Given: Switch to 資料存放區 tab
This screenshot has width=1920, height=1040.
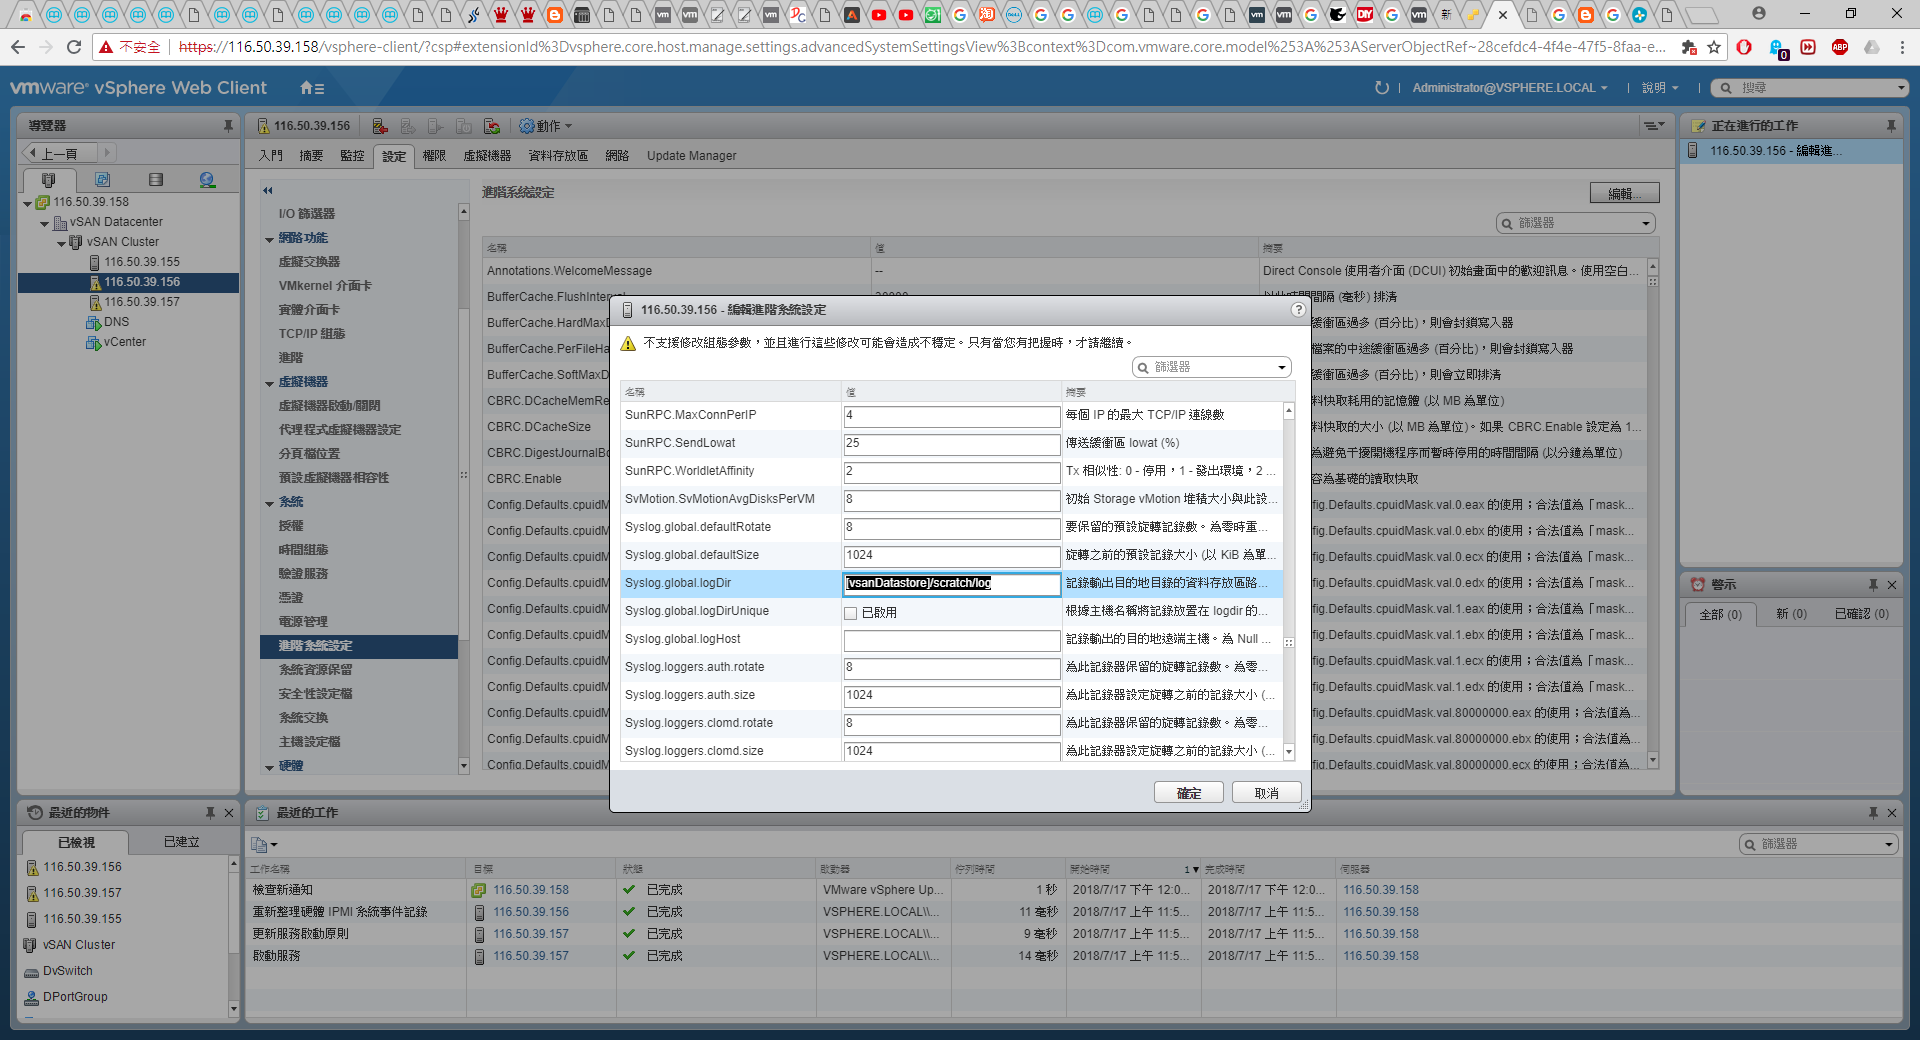Looking at the screenshot, I should coord(558,156).
